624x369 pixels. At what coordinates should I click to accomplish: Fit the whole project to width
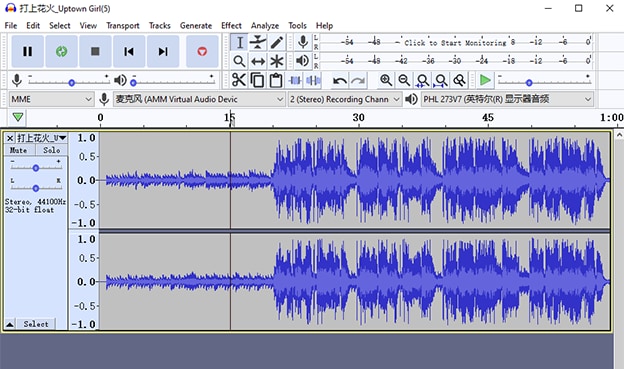(x=441, y=80)
